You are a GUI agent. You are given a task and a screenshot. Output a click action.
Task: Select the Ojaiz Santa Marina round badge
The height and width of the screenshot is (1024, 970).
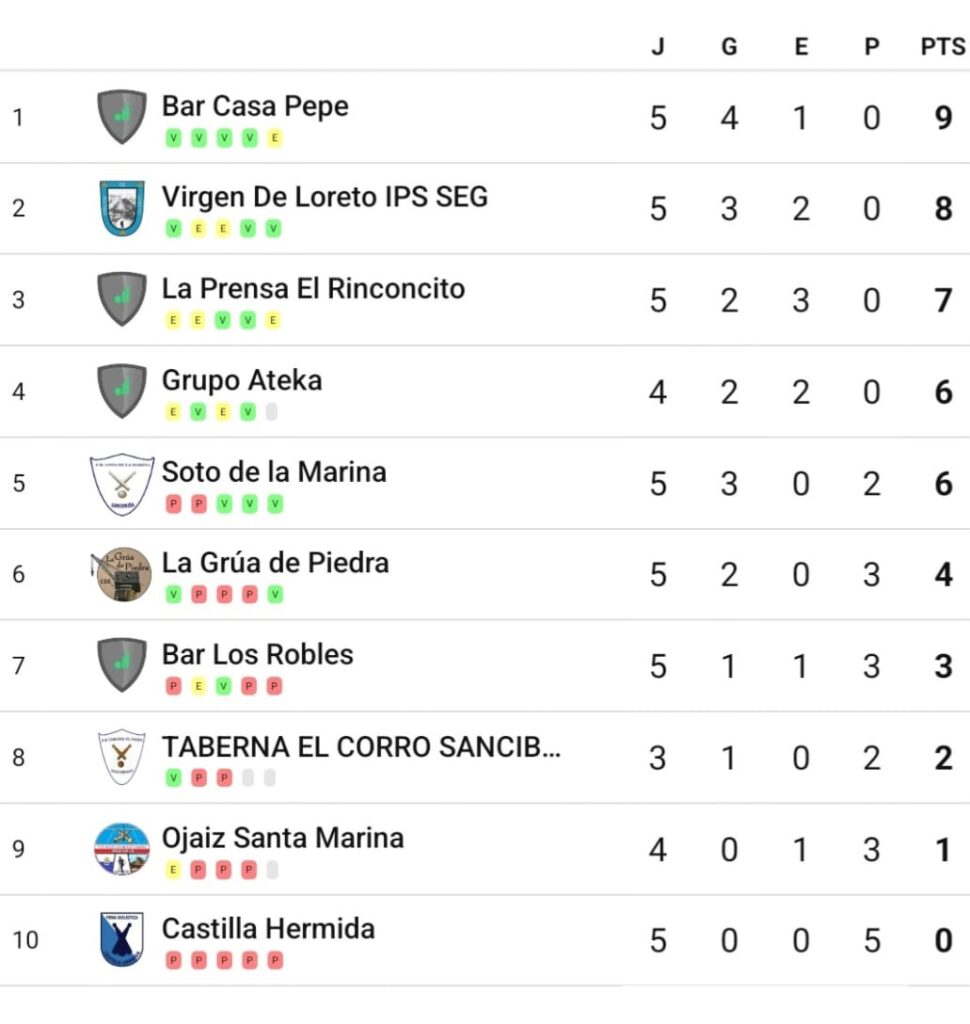tap(121, 849)
